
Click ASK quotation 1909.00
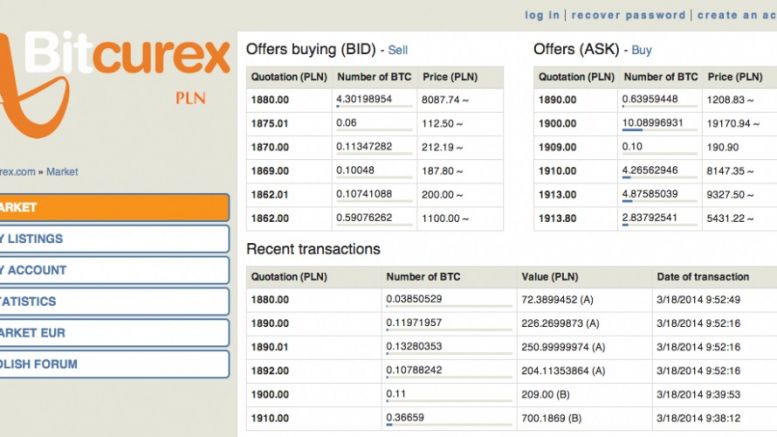click(557, 148)
